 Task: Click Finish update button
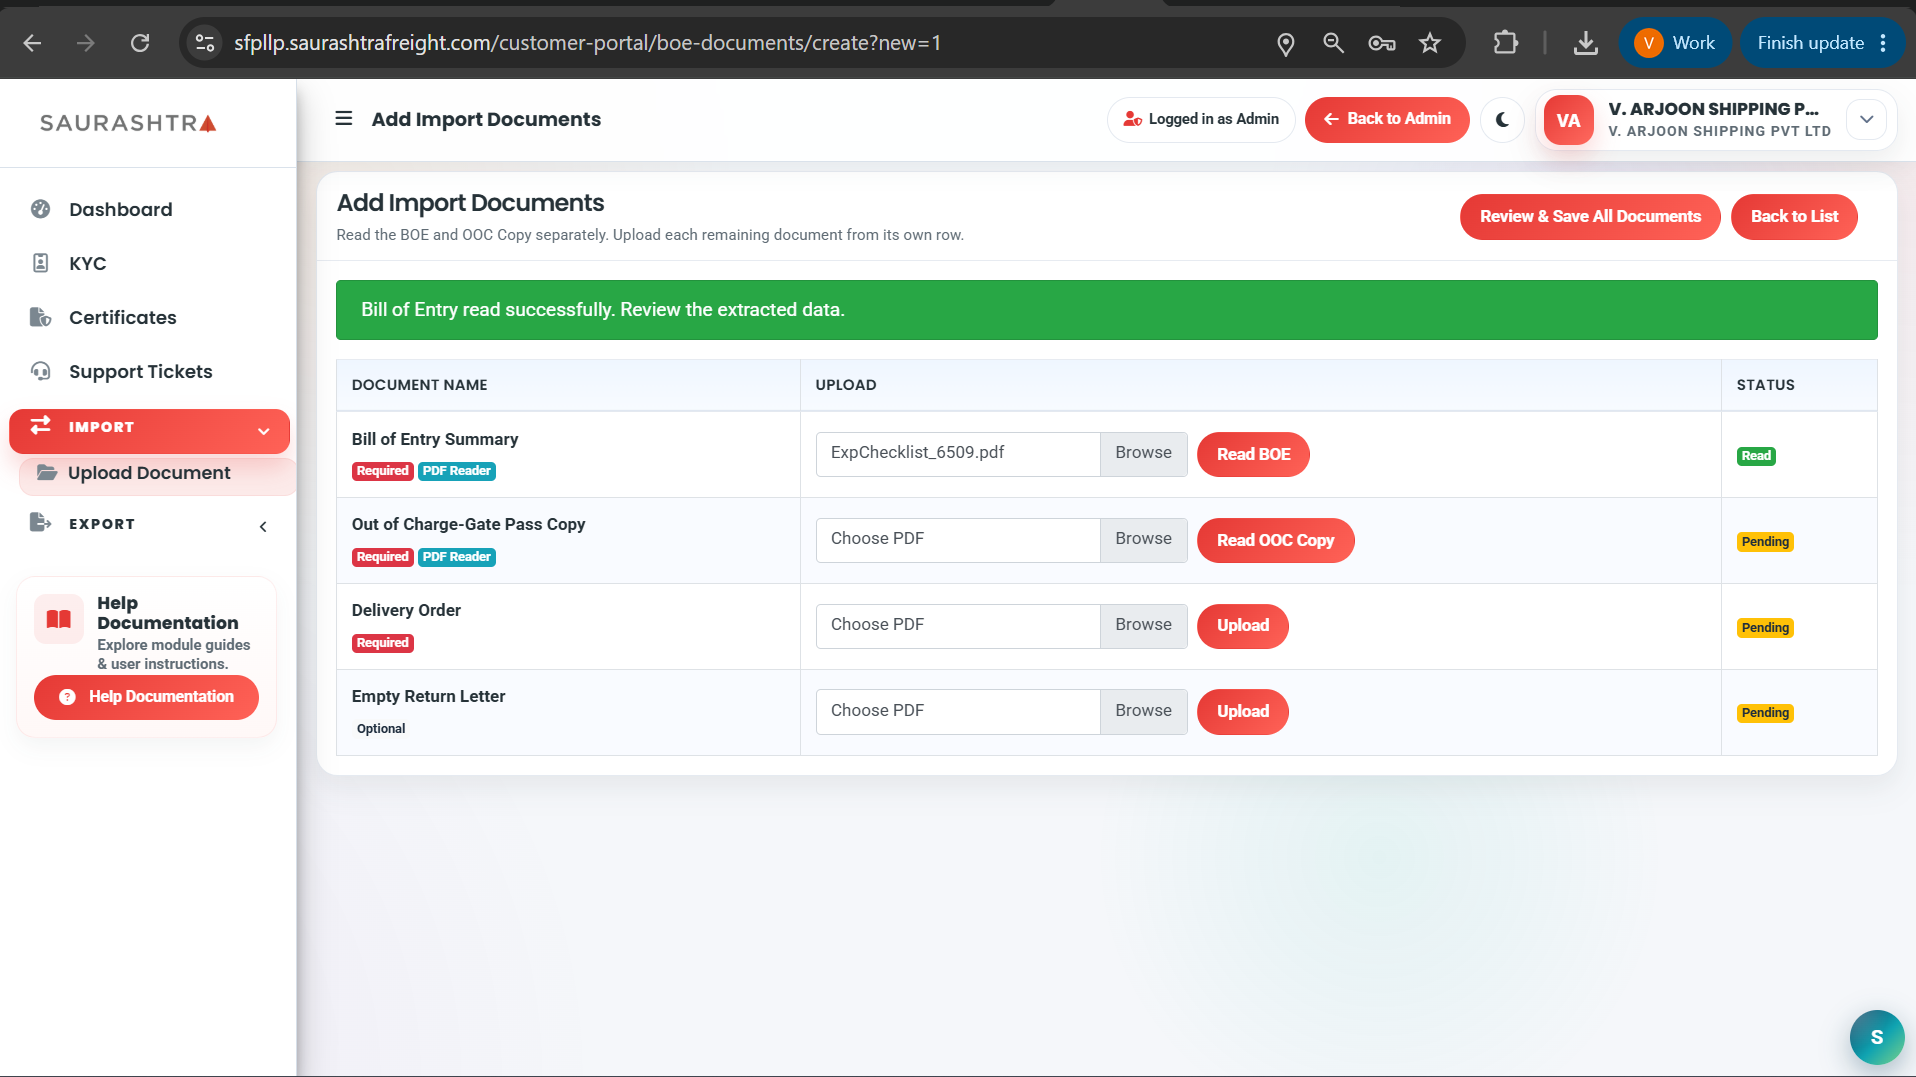pyautogui.click(x=1810, y=43)
